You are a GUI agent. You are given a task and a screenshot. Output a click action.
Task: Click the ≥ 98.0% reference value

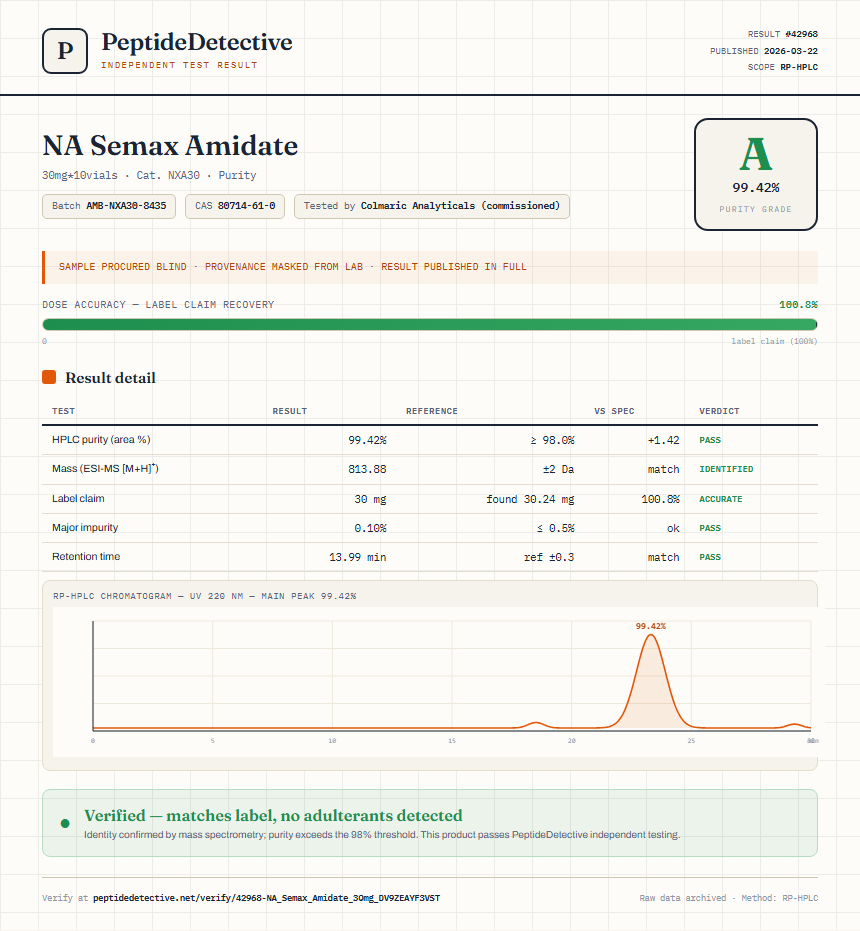pos(552,440)
